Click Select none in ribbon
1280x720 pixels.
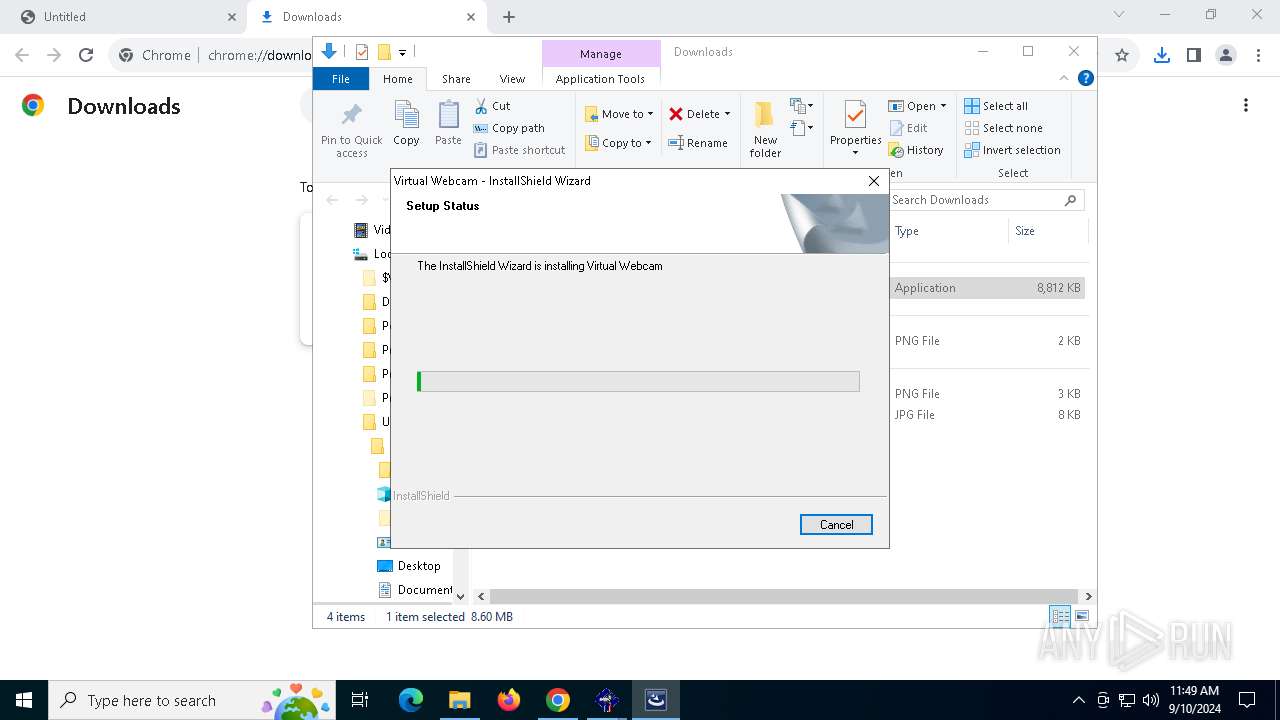(1003, 128)
